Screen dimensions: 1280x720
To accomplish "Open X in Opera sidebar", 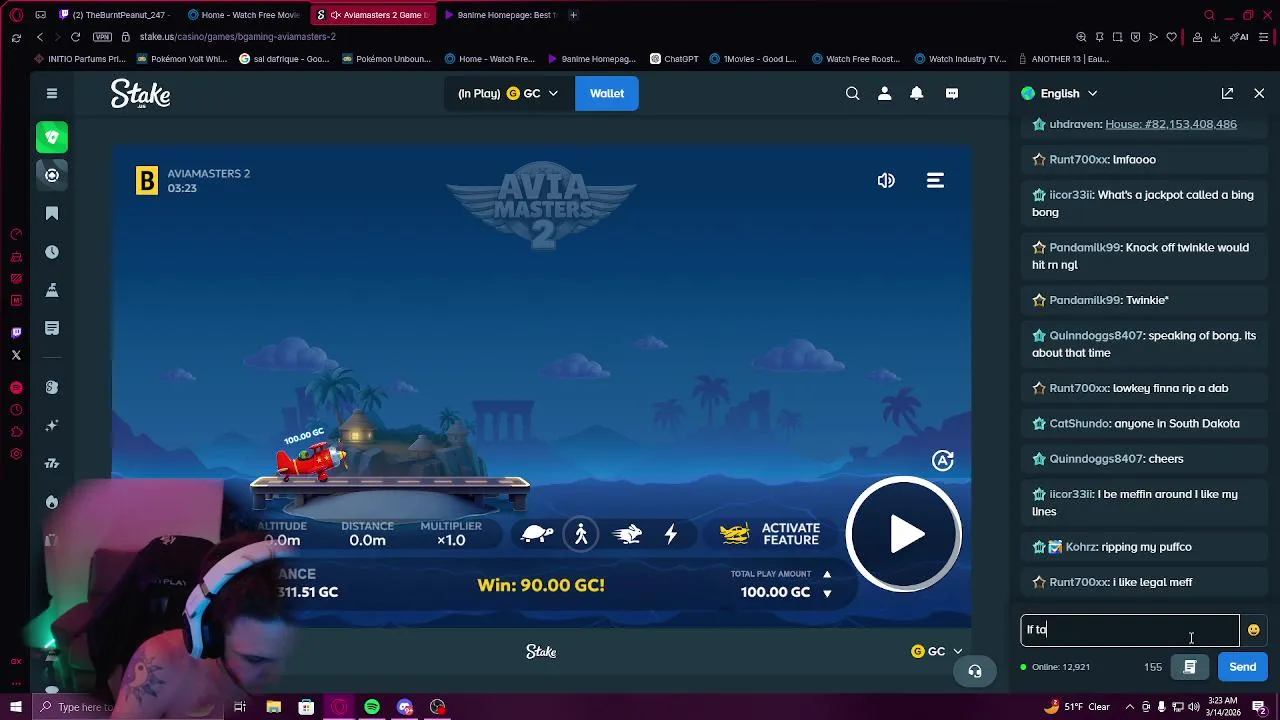I will click(16, 355).
